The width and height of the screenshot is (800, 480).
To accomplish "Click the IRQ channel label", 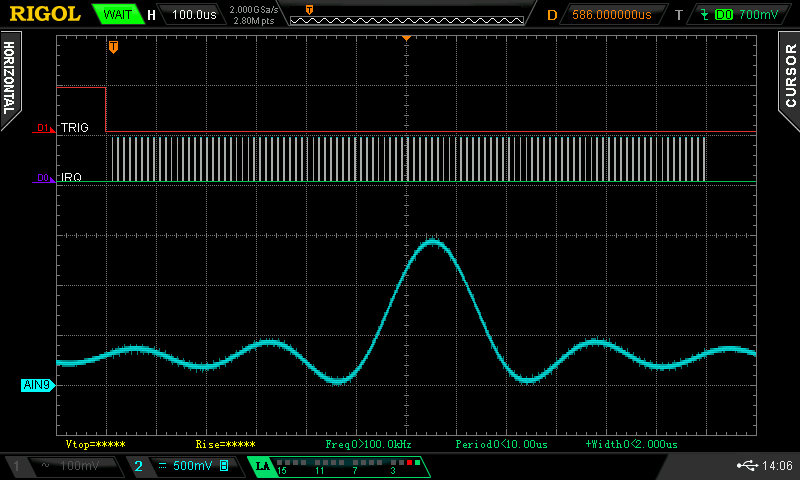I will click(71, 177).
